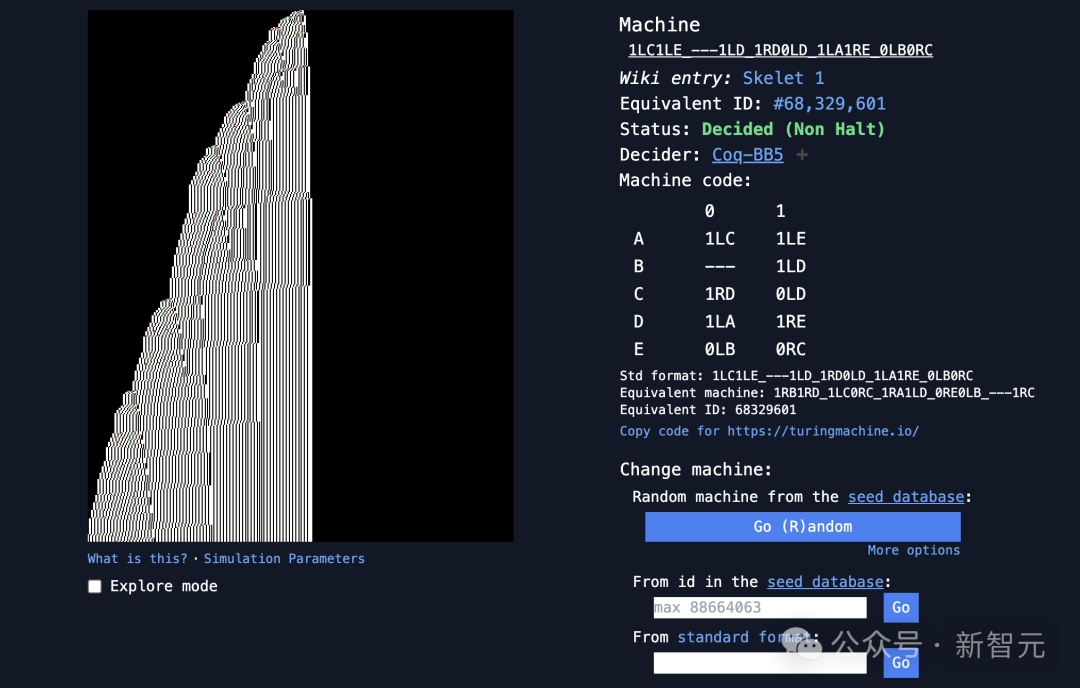
Task: Click the standard format input field
Action: (x=760, y=663)
